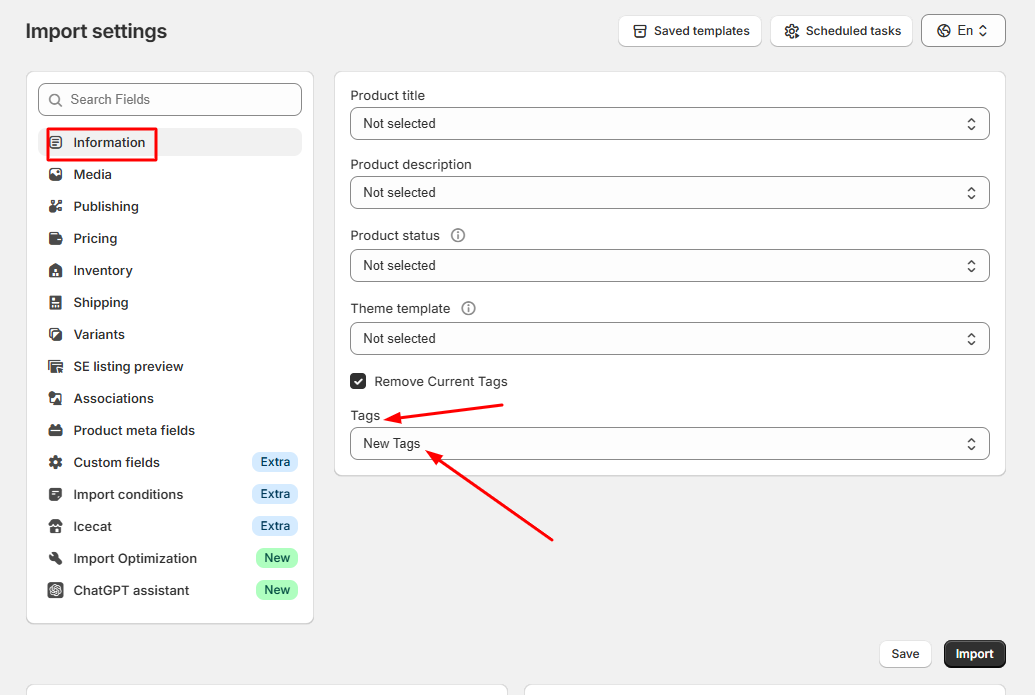Select the Information section

(x=170, y=143)
